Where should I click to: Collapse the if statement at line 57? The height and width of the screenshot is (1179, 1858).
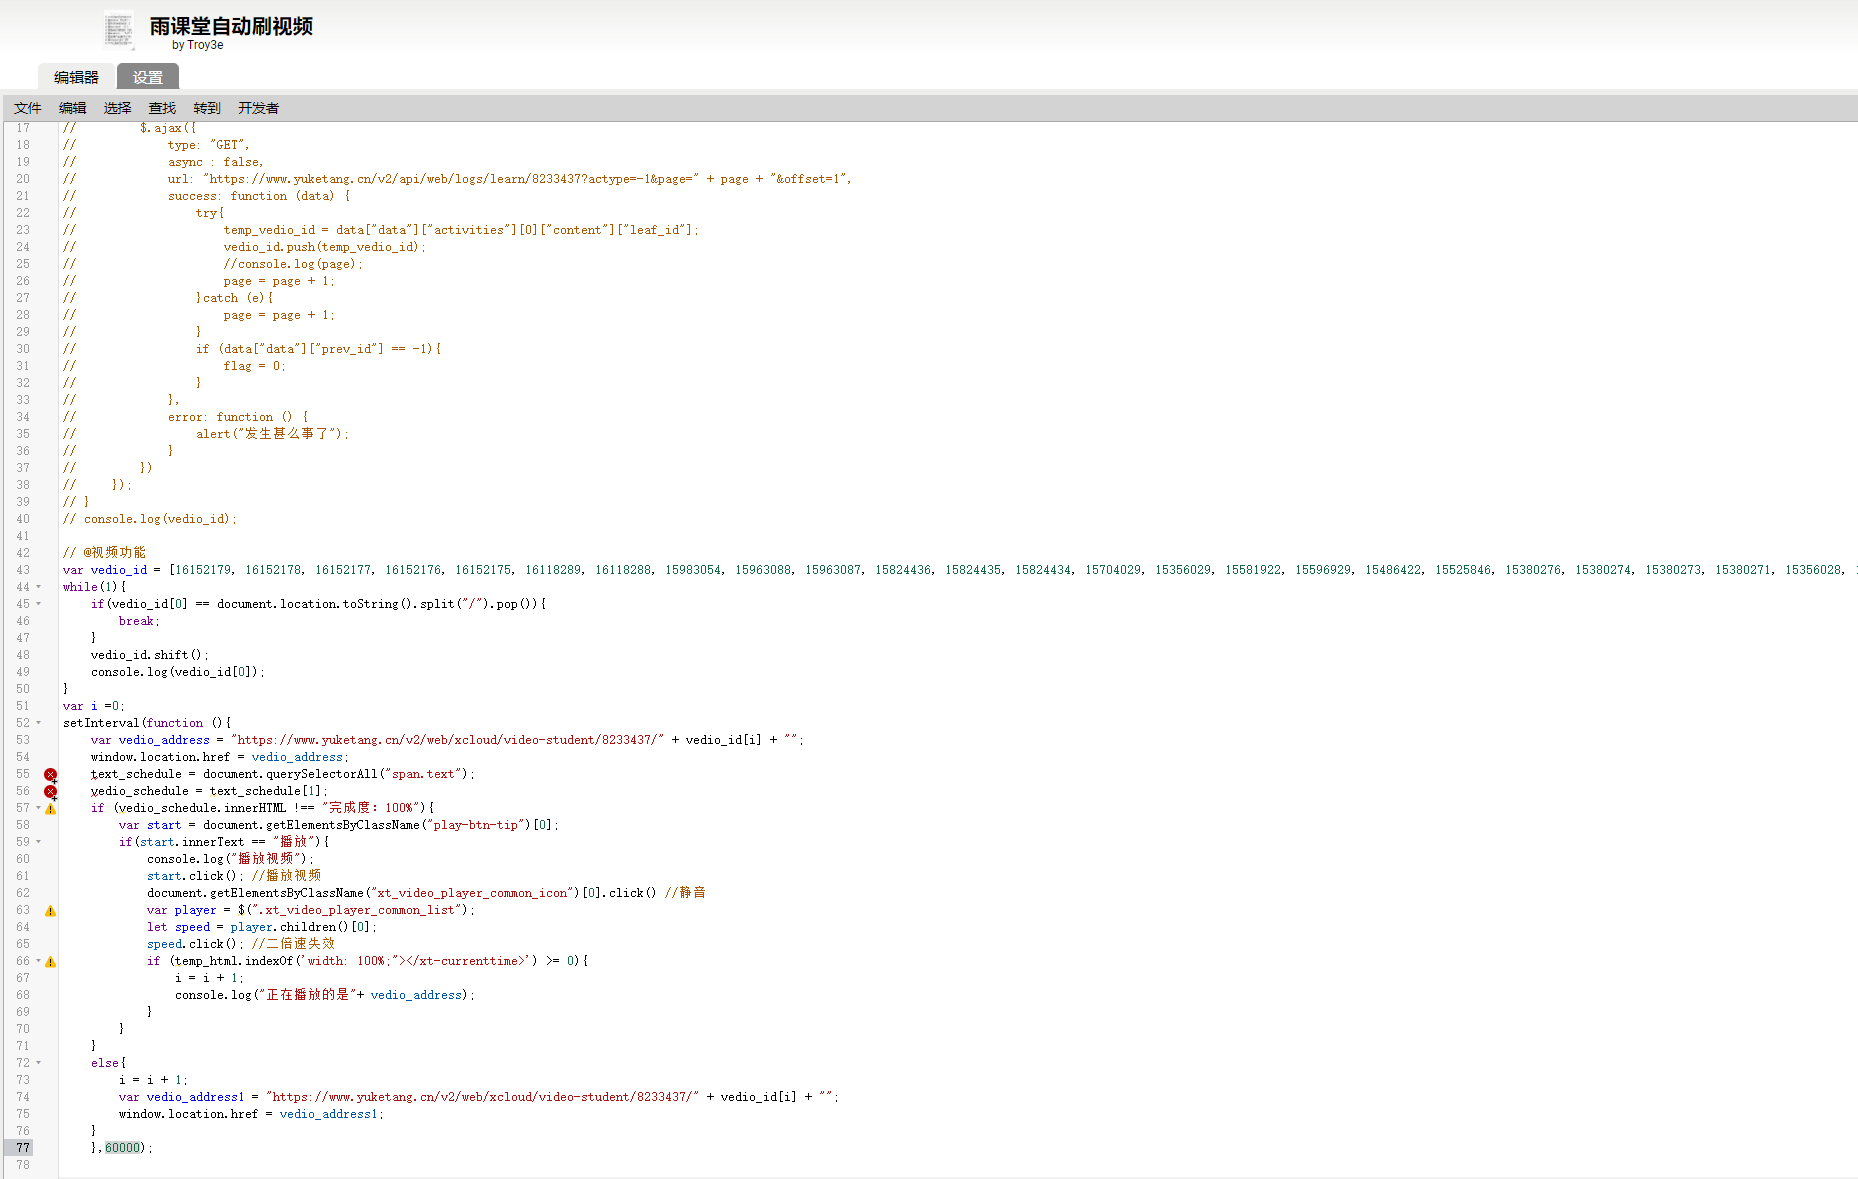tap(36, 808)
